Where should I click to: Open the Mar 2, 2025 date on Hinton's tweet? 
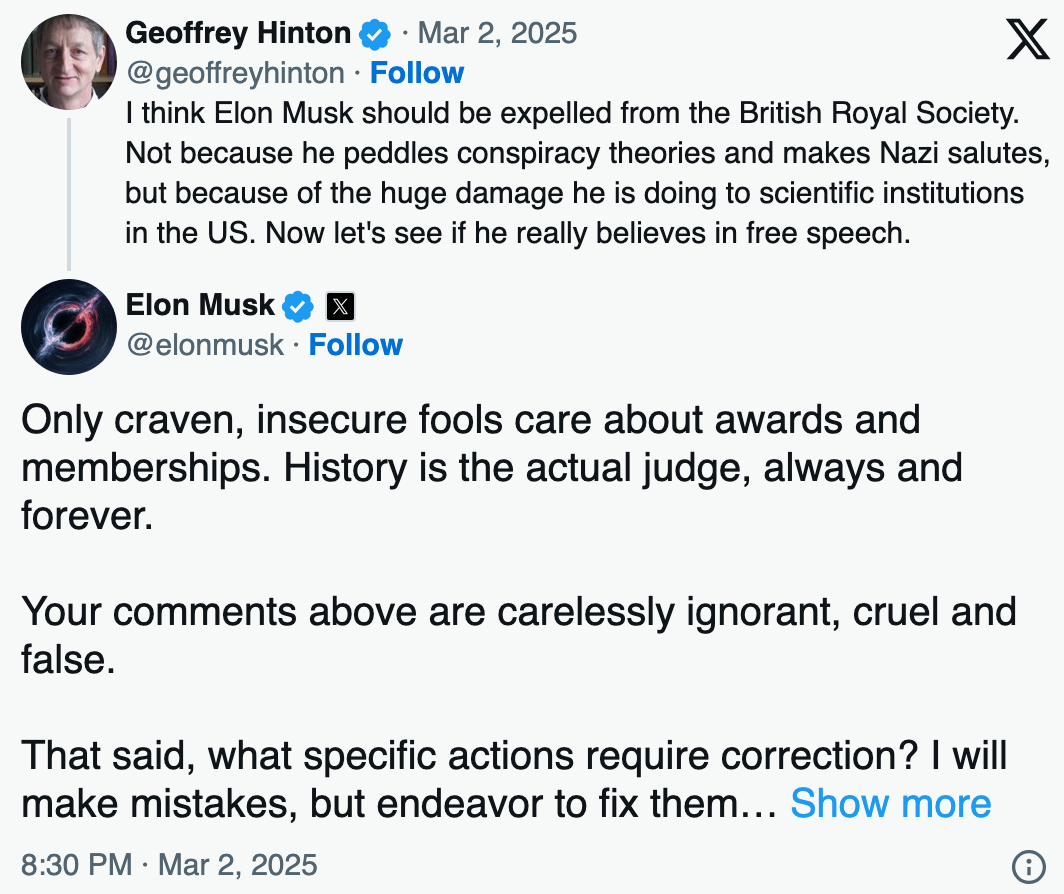click(497, 33)
